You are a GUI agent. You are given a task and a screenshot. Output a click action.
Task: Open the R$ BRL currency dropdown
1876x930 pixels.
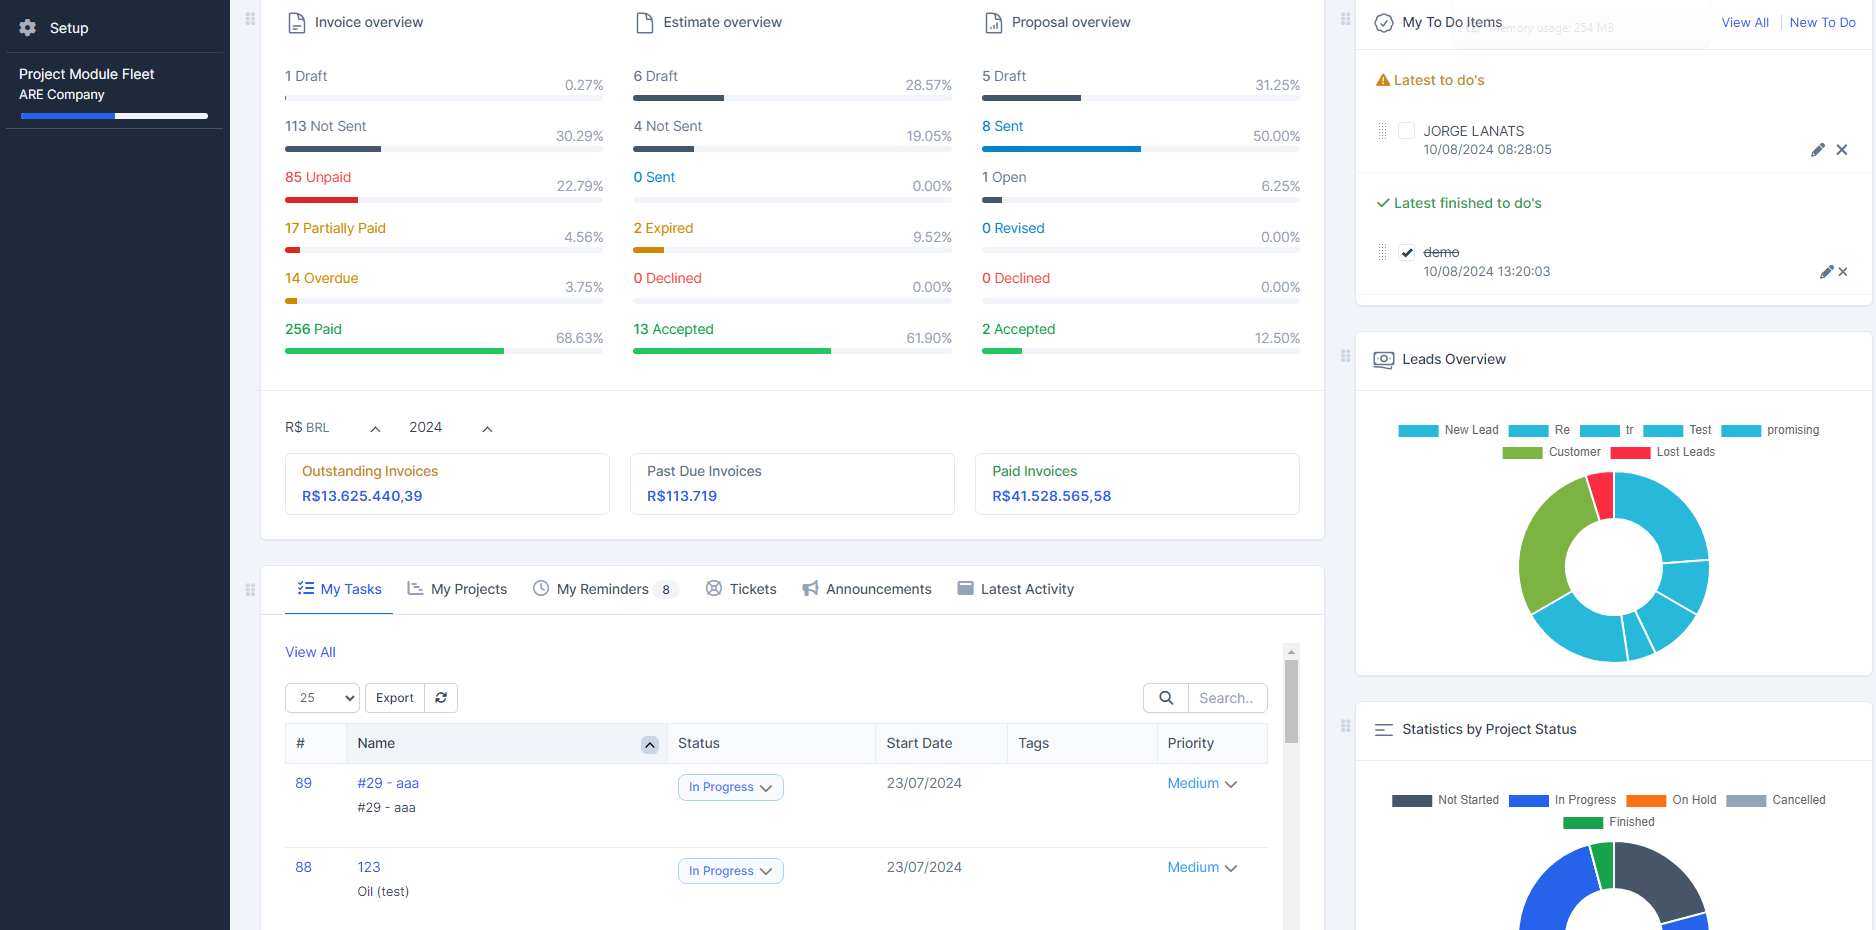(x=333, y=428)
